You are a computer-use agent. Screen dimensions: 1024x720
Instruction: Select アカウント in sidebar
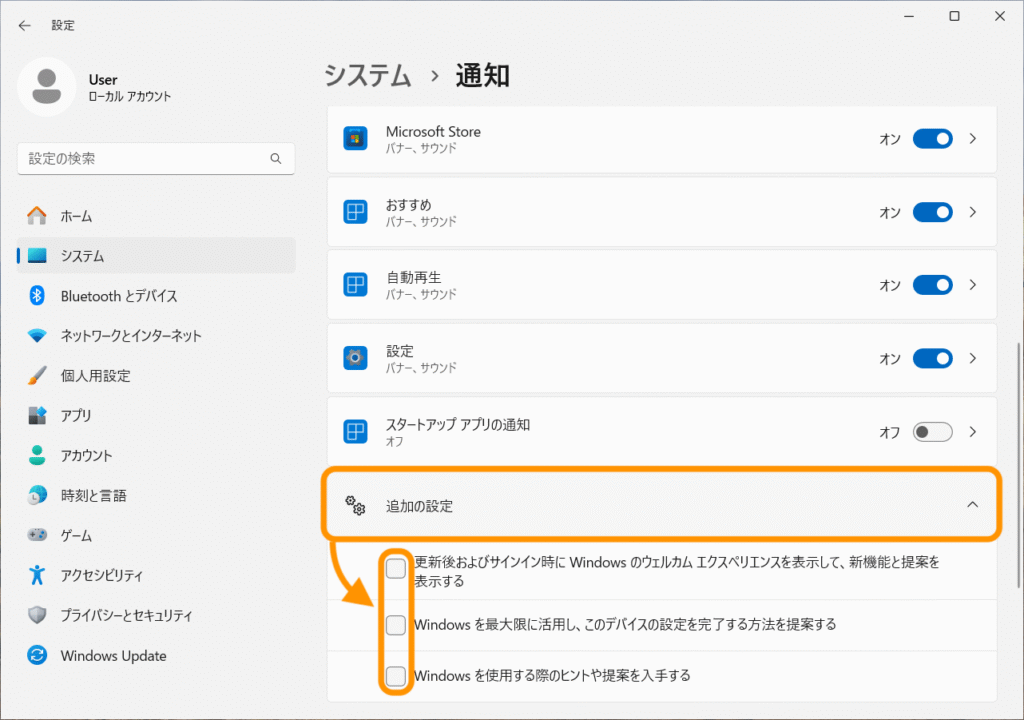[156, 455]
